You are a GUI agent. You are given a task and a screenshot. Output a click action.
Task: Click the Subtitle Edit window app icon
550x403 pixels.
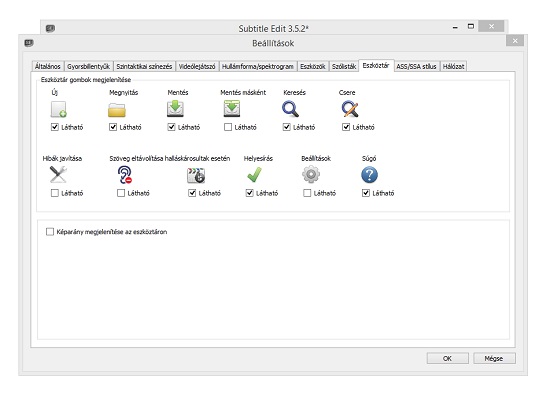[x=51, y=28]
